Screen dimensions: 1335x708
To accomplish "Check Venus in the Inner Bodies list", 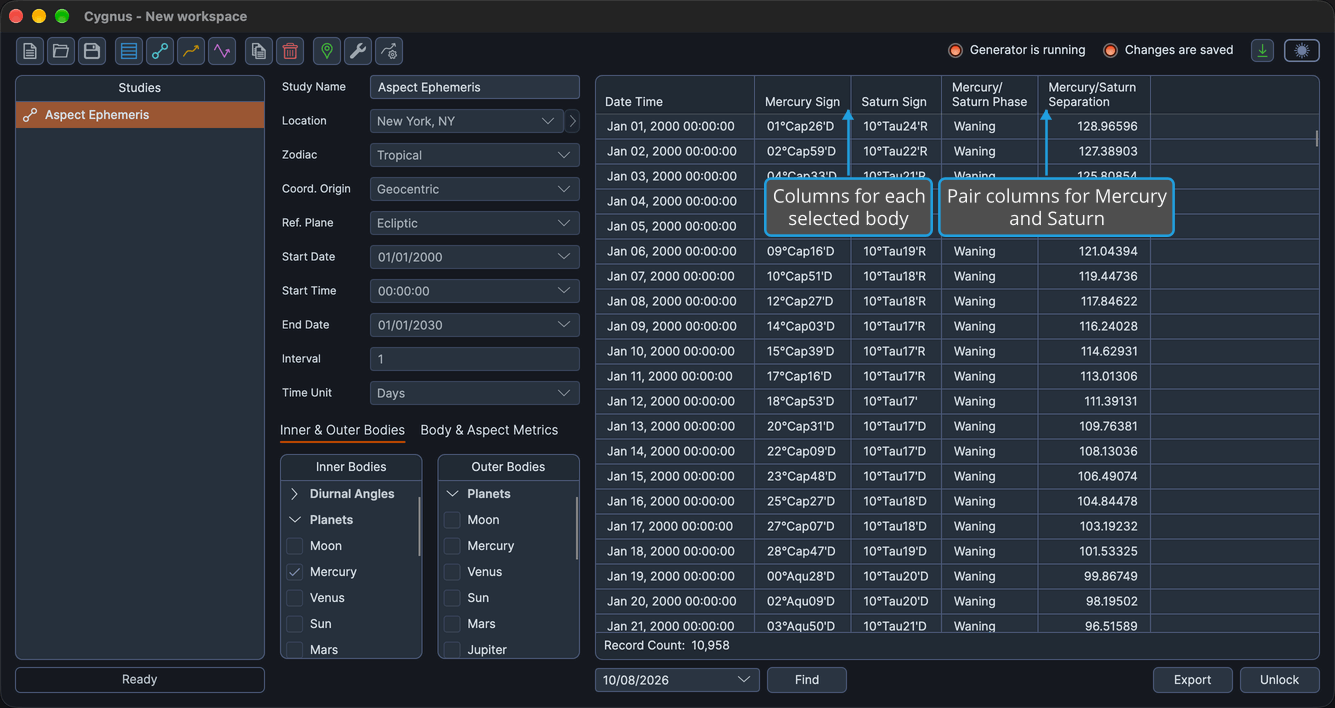I will [295, 598].
